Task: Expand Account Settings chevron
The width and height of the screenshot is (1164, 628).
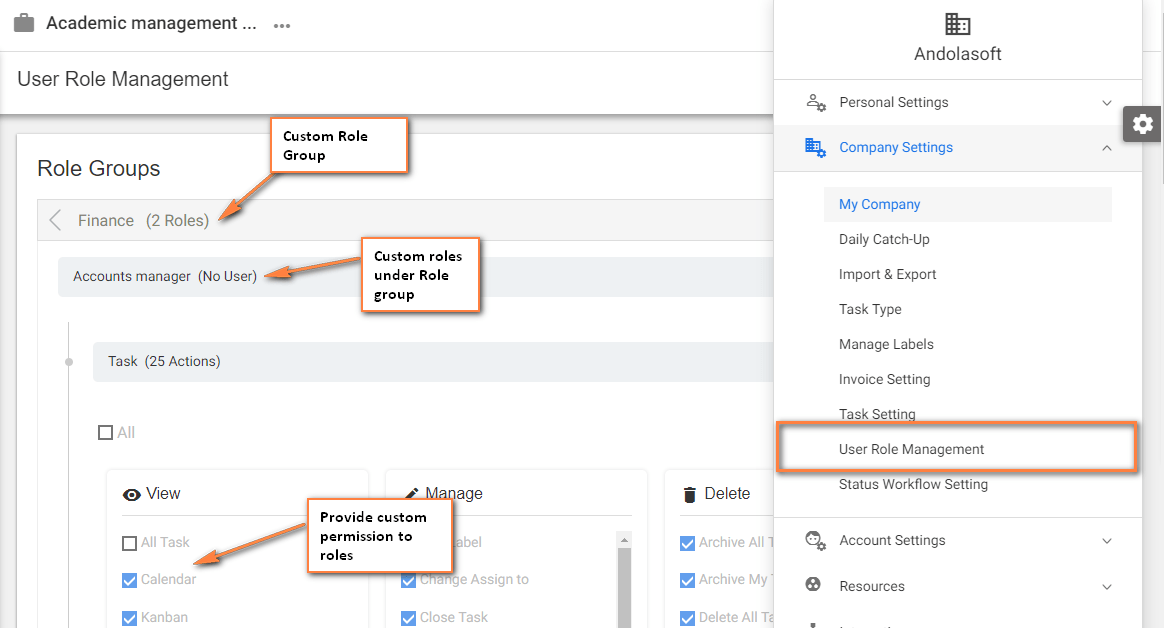Action: click(1107, 540)
